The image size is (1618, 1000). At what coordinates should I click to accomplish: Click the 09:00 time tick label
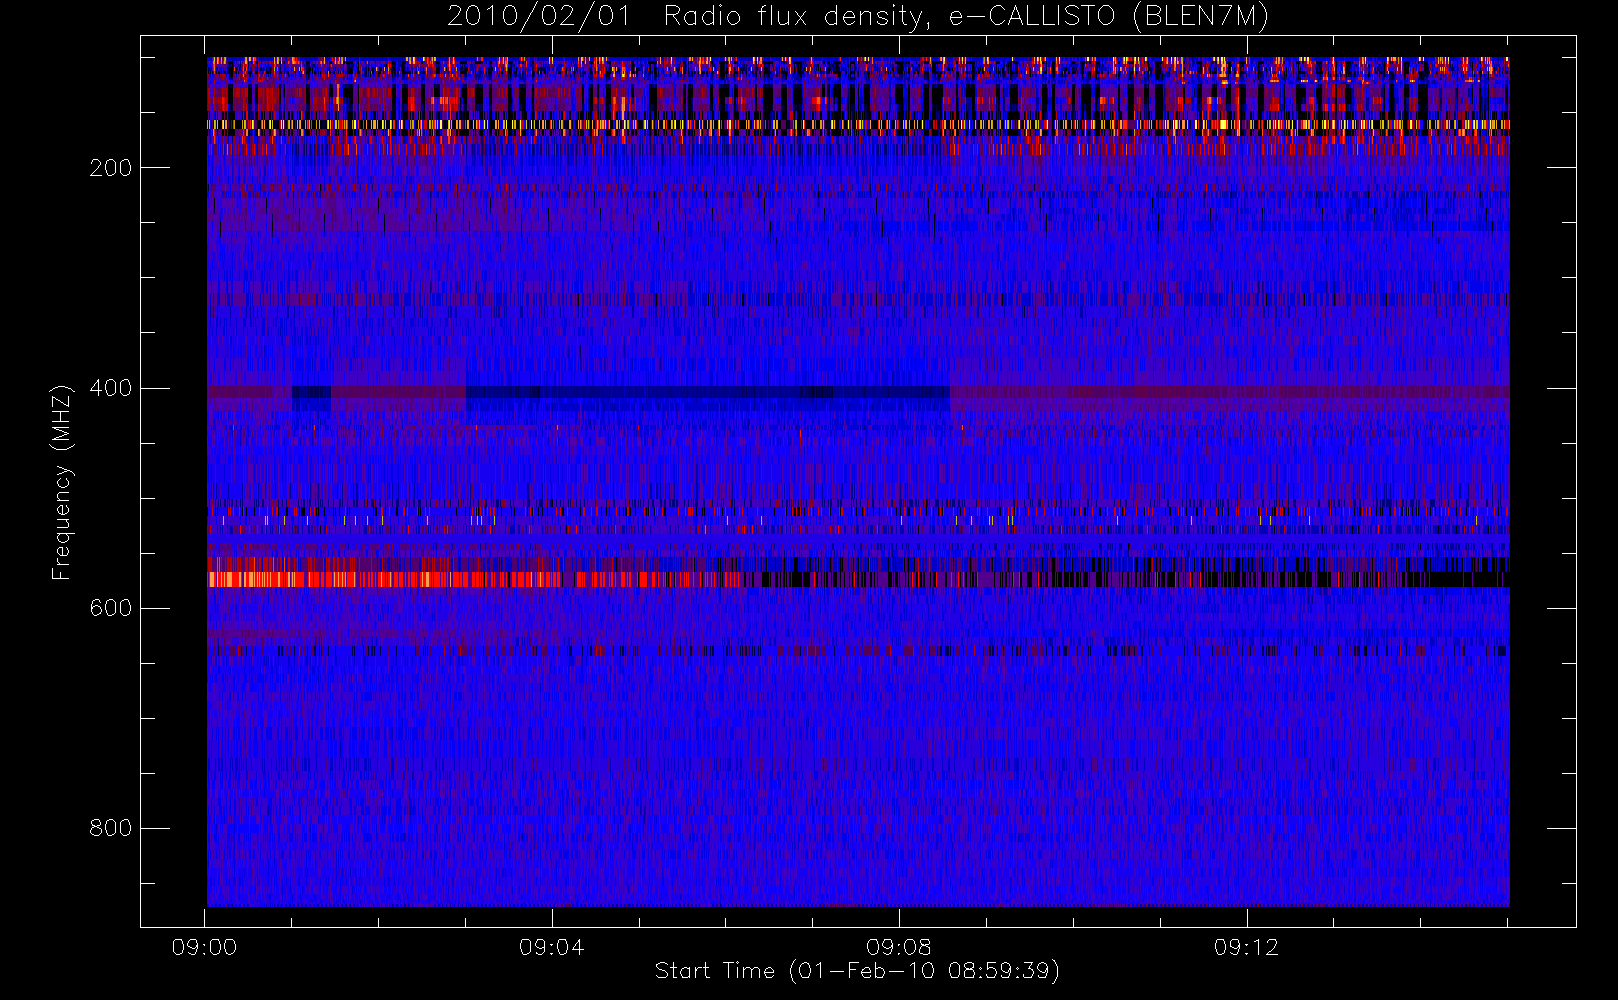204,947
